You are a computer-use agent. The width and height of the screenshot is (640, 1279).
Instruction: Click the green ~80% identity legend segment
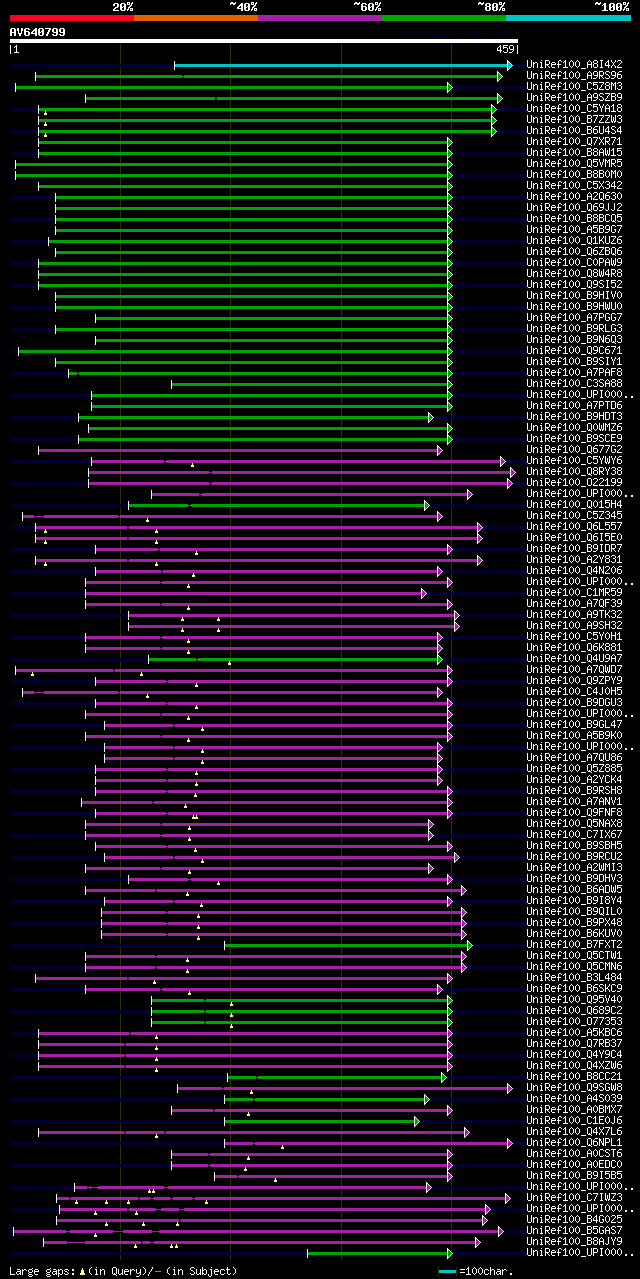pyautogui.click(x=444, y=18)
